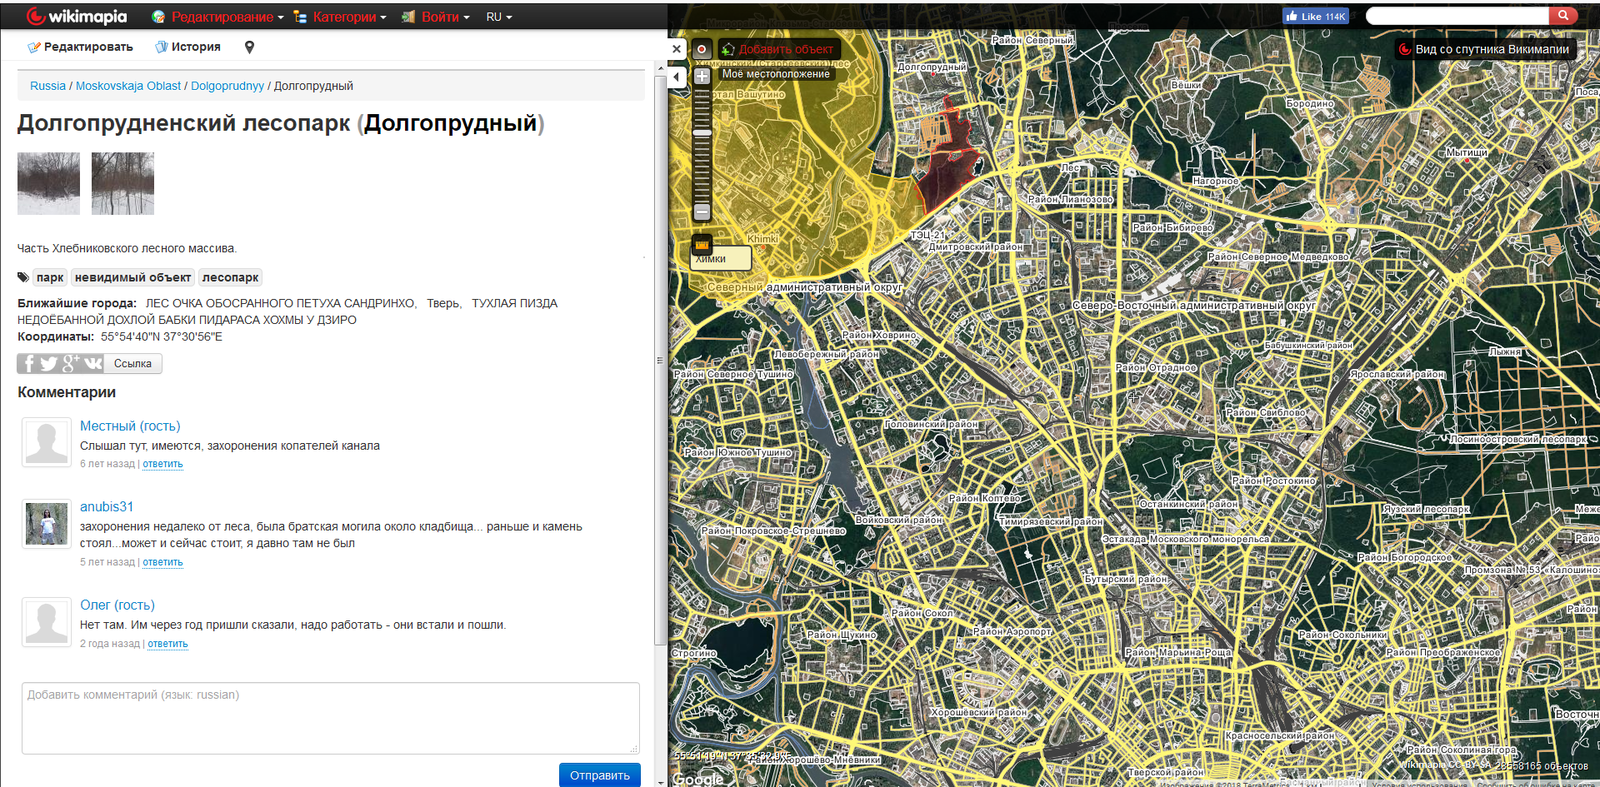Screen dimensions: 1600x787
Task: Open the Тверь nearby city link
Action: coord(443,303)
